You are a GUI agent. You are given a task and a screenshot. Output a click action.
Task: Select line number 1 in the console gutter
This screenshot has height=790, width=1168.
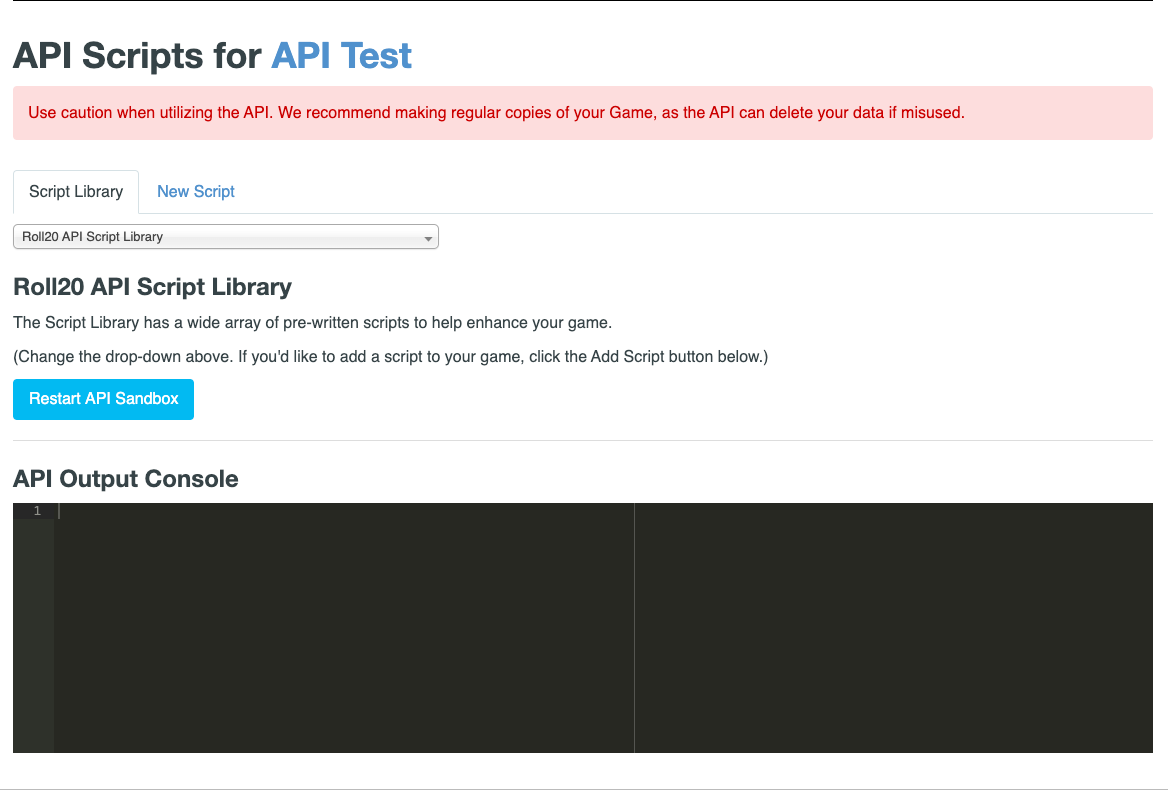[36, 511]
